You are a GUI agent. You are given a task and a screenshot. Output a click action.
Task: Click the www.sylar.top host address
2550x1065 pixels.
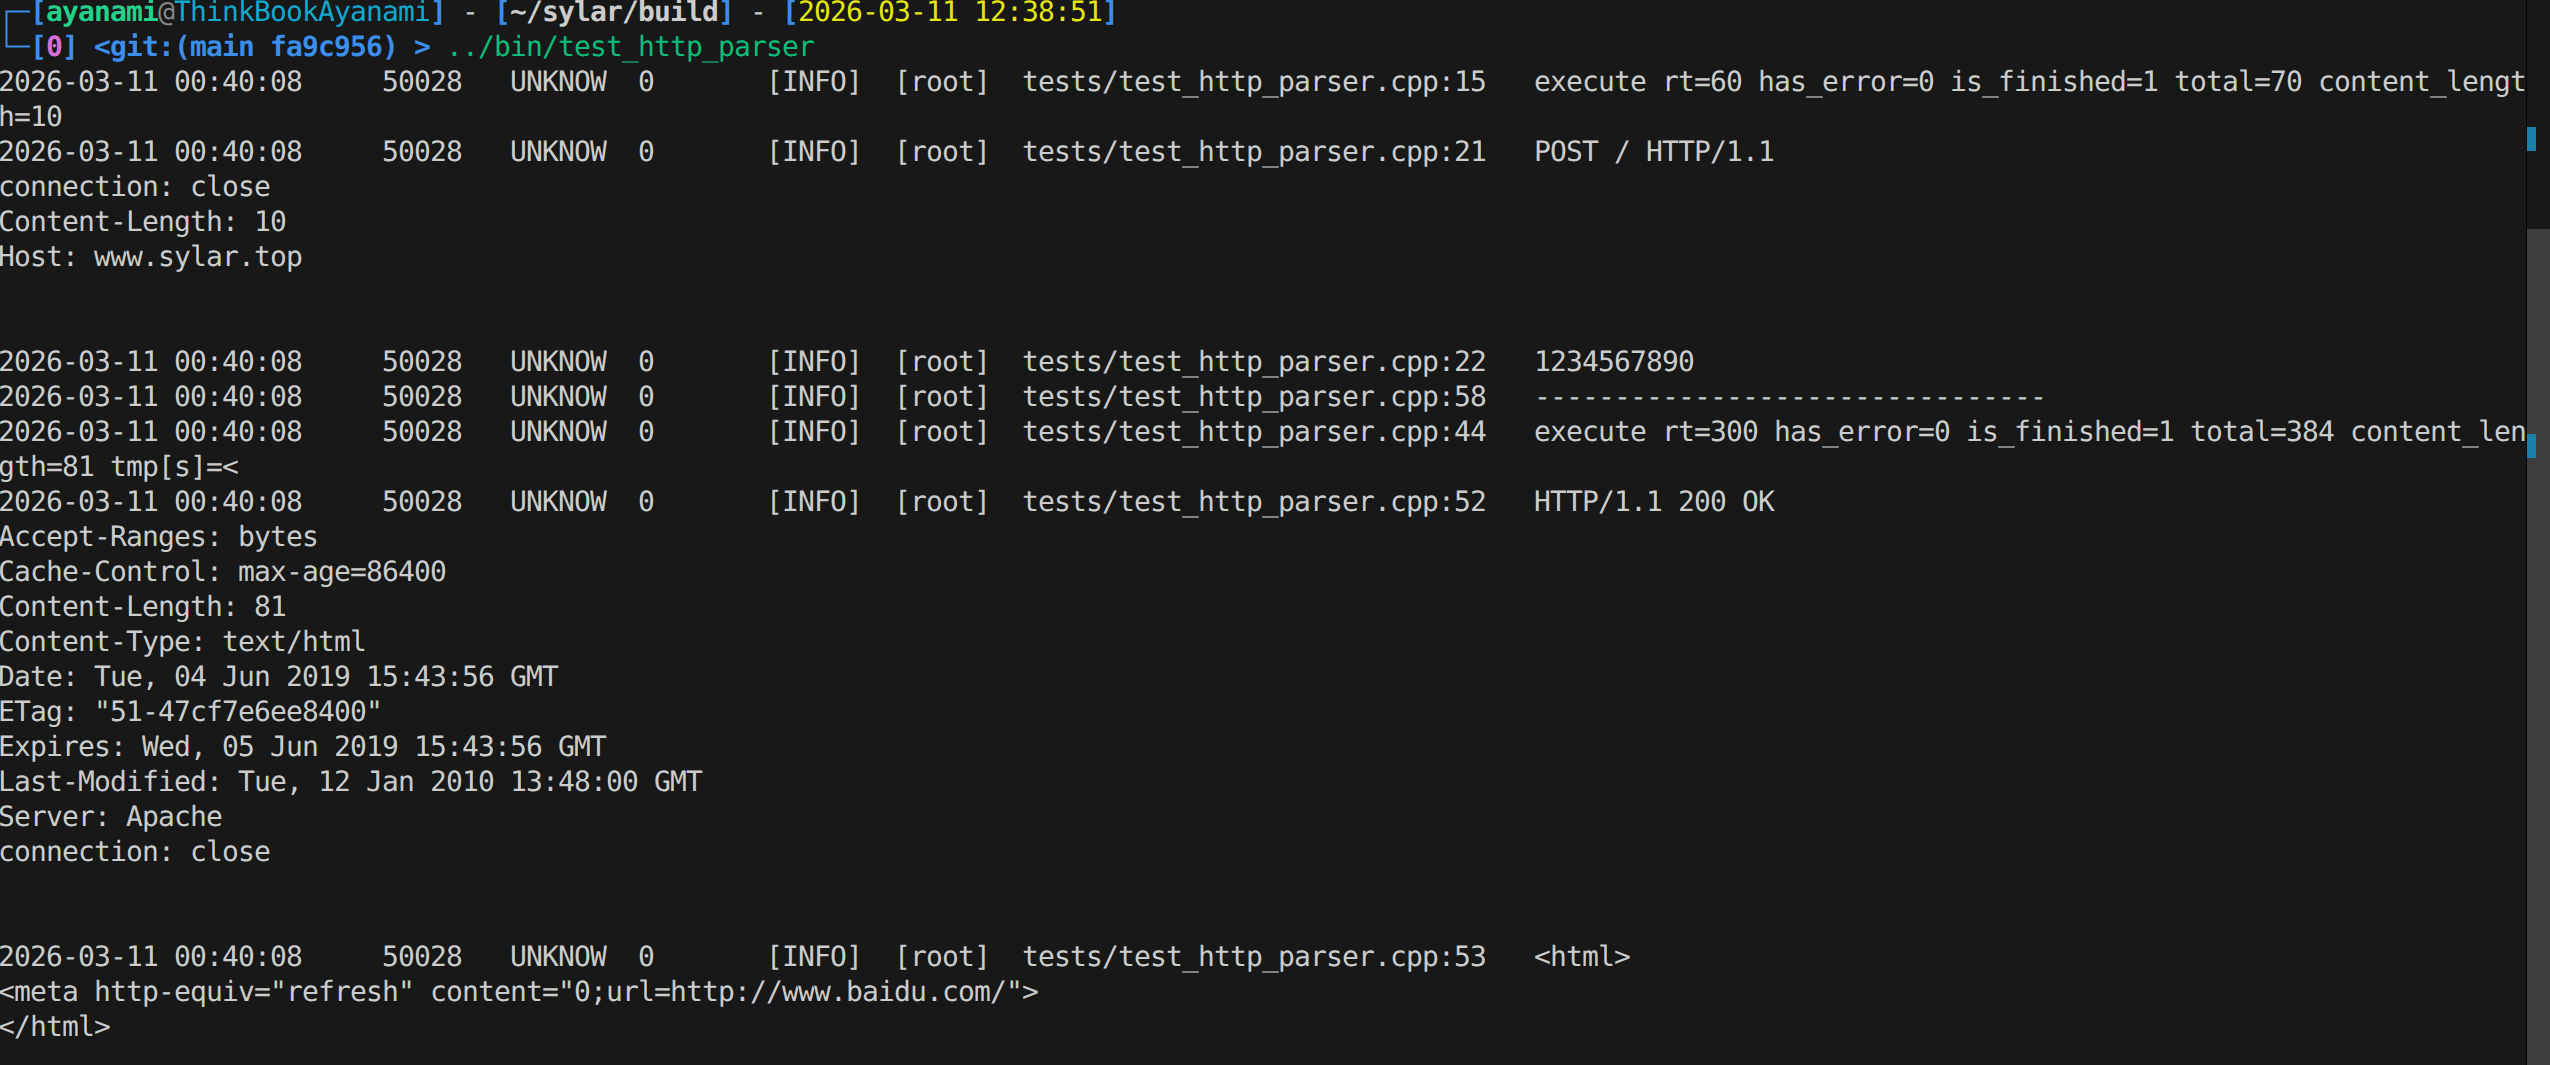(x=198, y=257)
